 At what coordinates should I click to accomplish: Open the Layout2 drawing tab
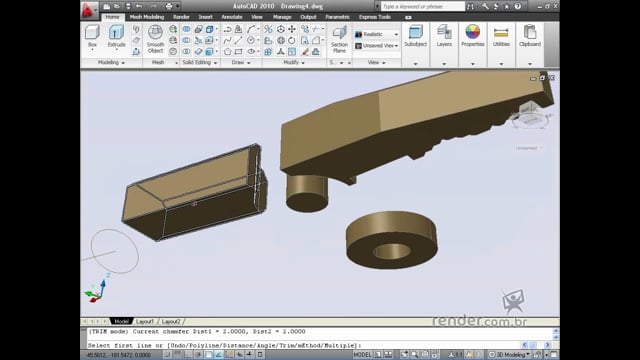171,322
